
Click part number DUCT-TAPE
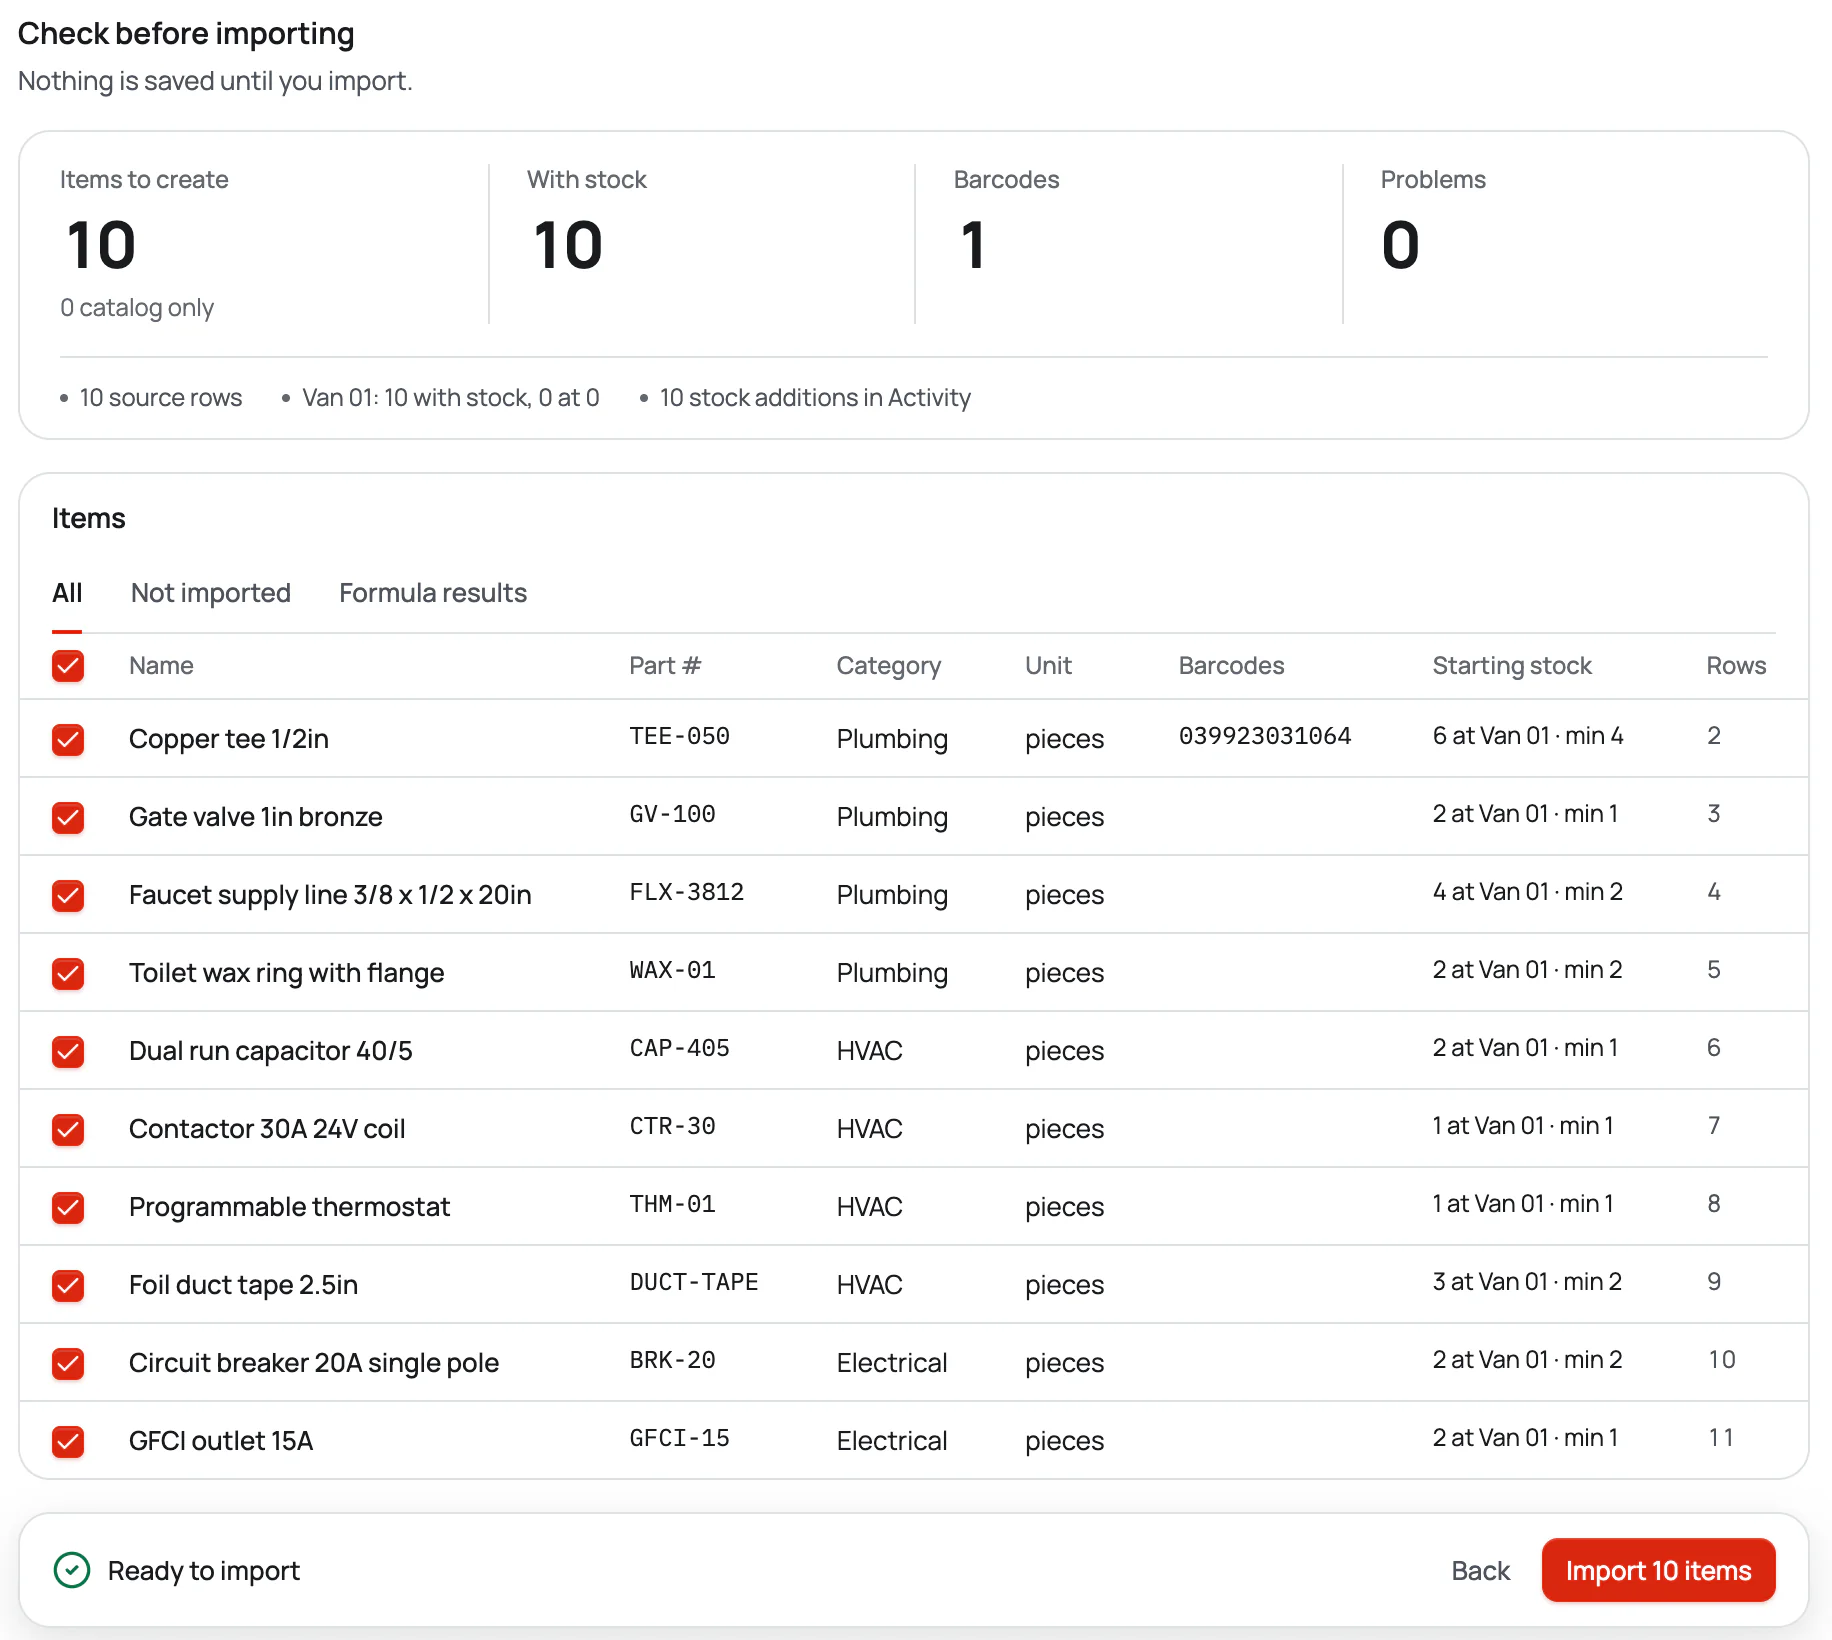click(693, 1282)
